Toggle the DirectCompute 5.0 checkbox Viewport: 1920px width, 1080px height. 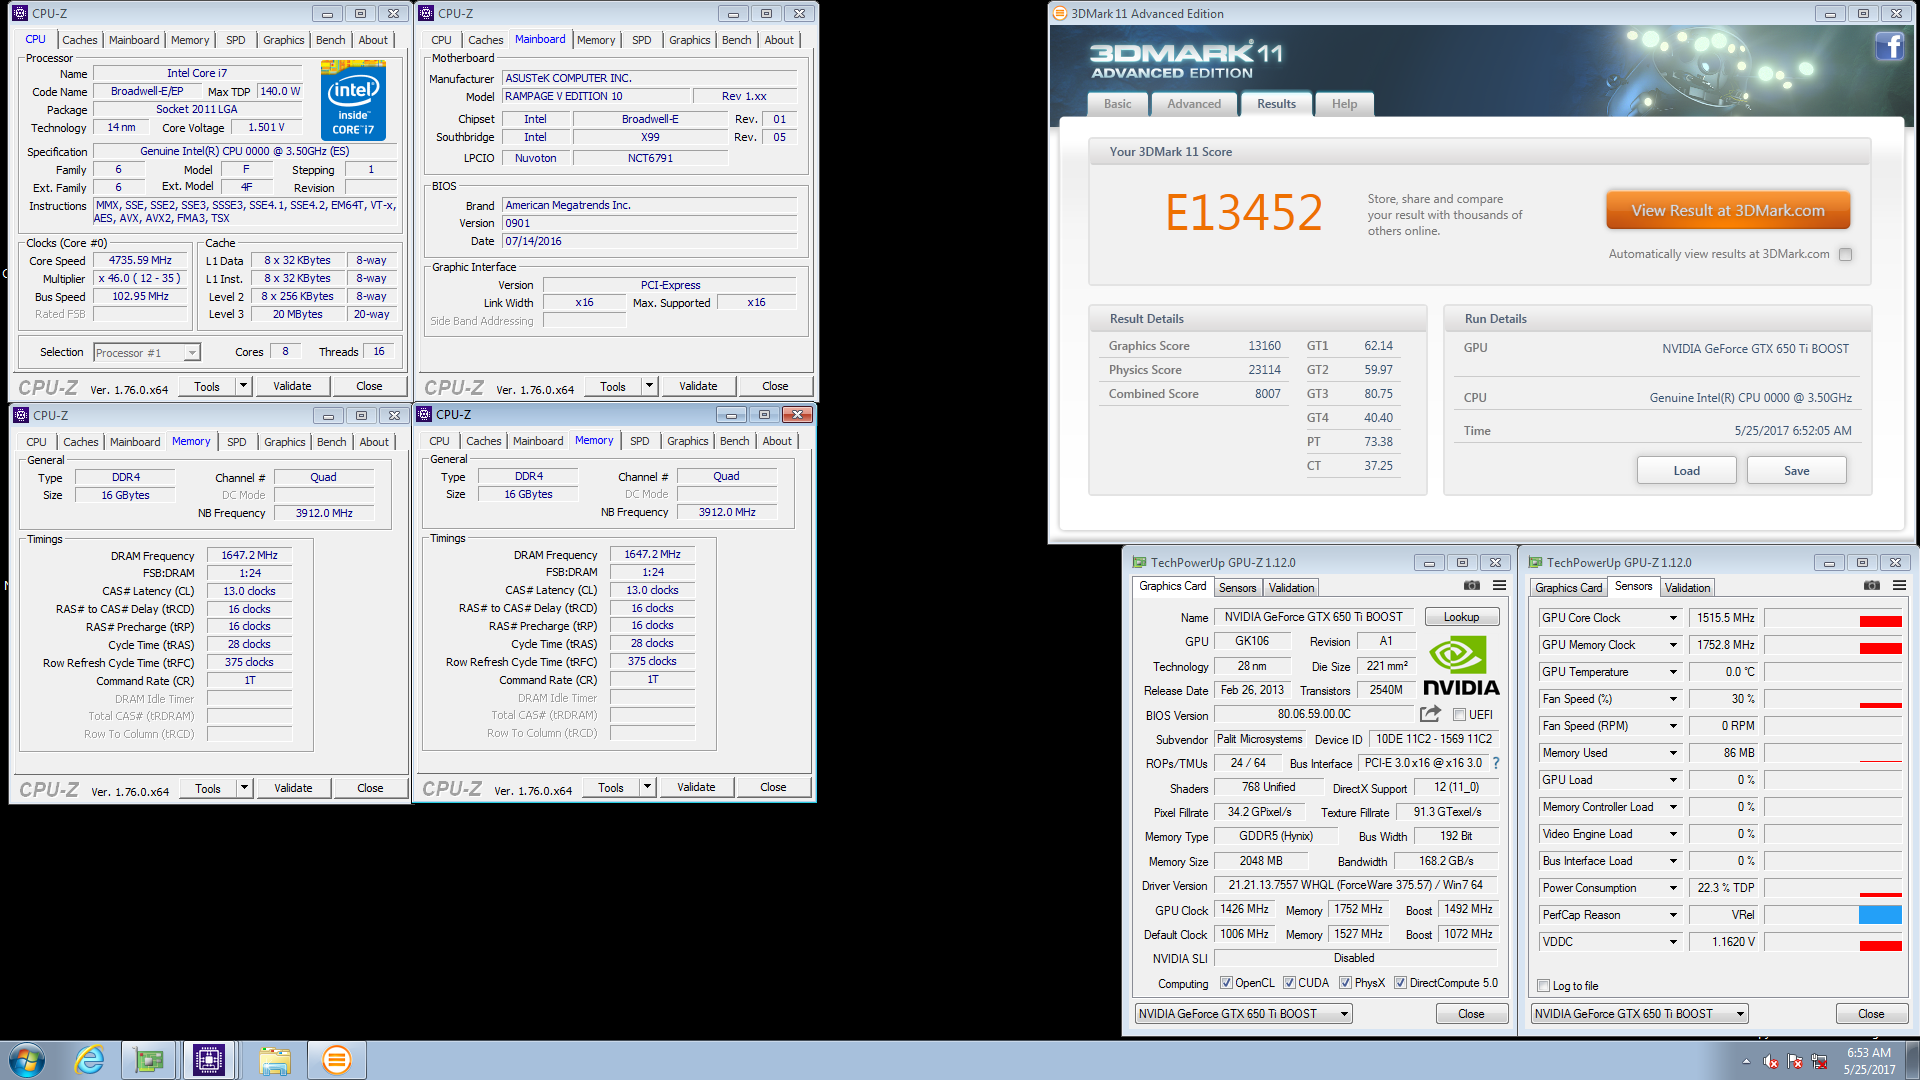(1400, 982)
